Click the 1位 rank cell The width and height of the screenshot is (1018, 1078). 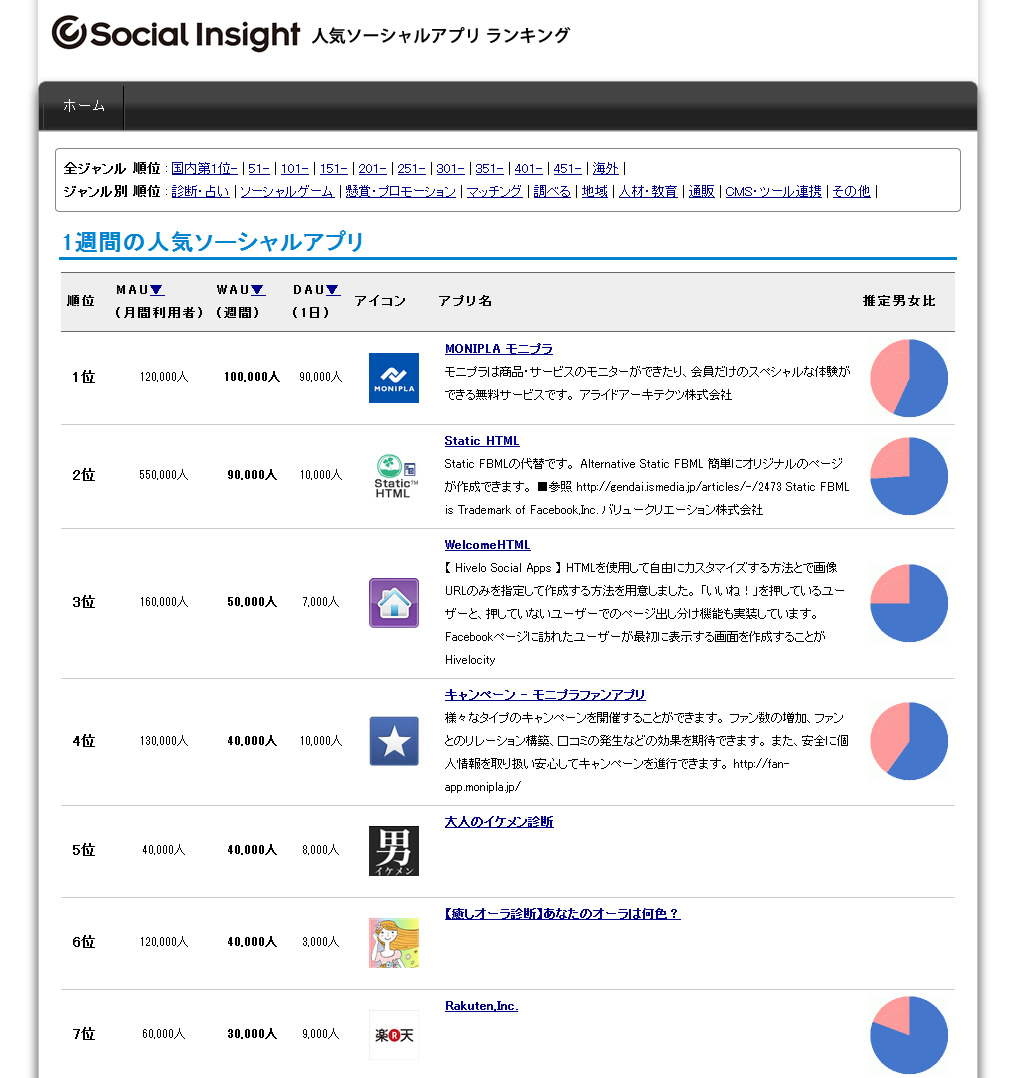point(83,377)
